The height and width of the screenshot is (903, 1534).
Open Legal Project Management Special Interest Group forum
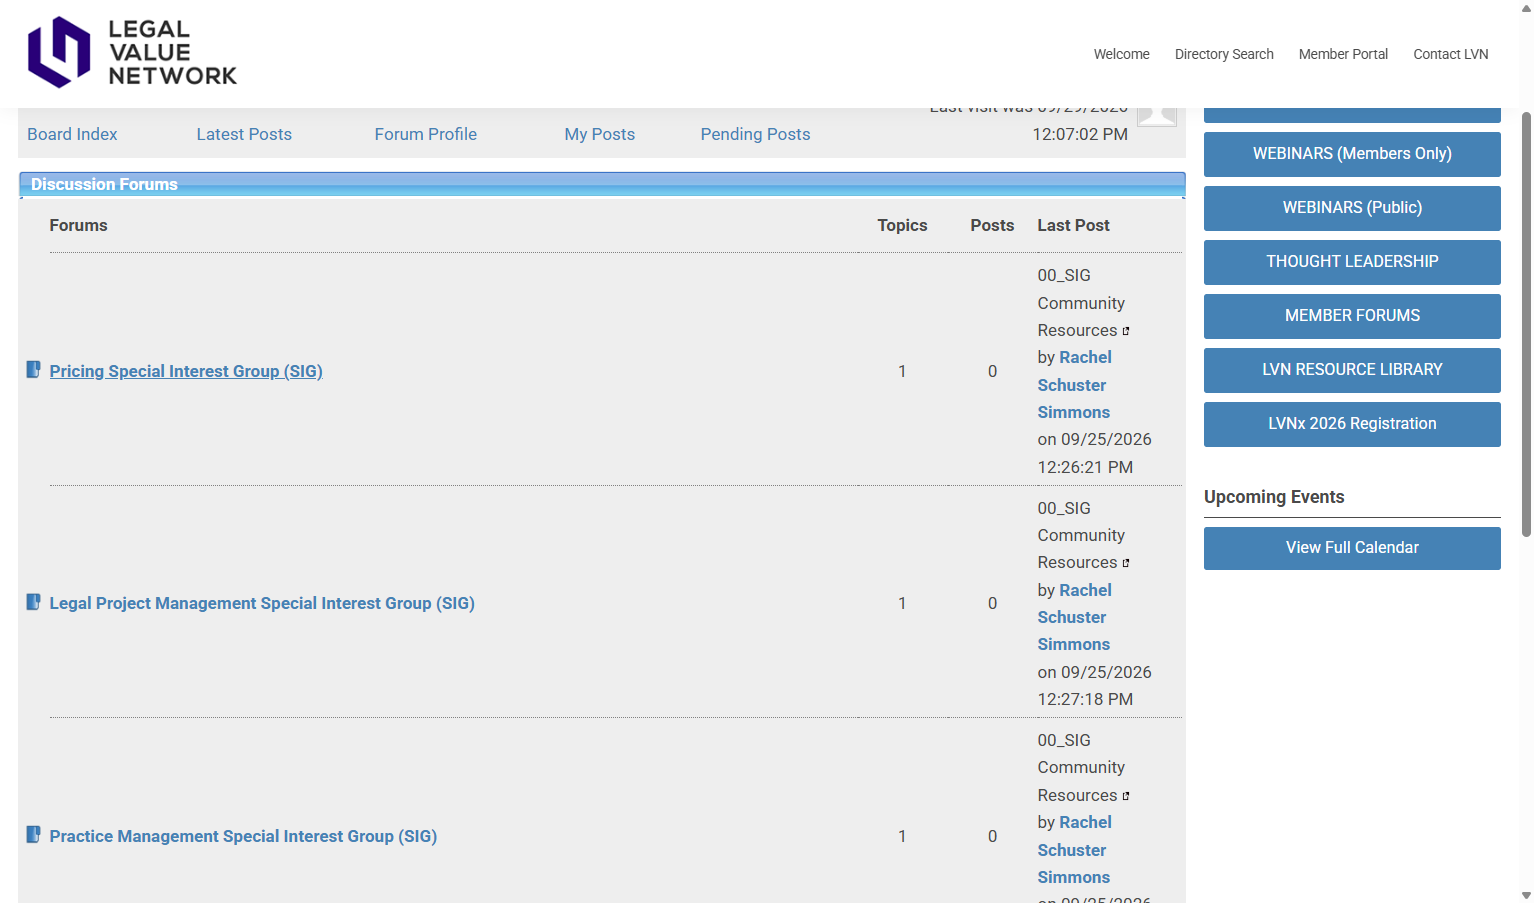tap(262, 603)
